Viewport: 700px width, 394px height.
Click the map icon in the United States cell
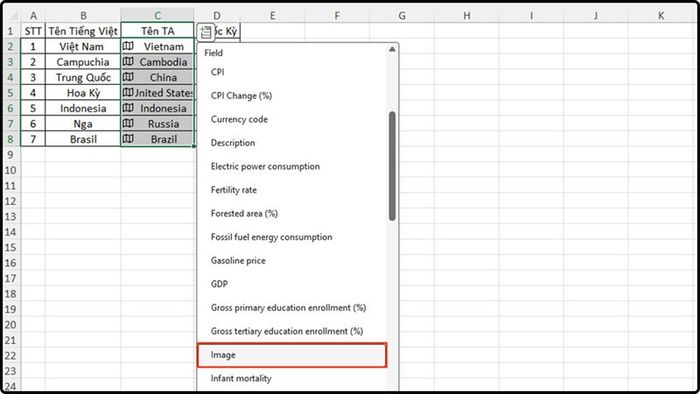[x=128, y=92]
